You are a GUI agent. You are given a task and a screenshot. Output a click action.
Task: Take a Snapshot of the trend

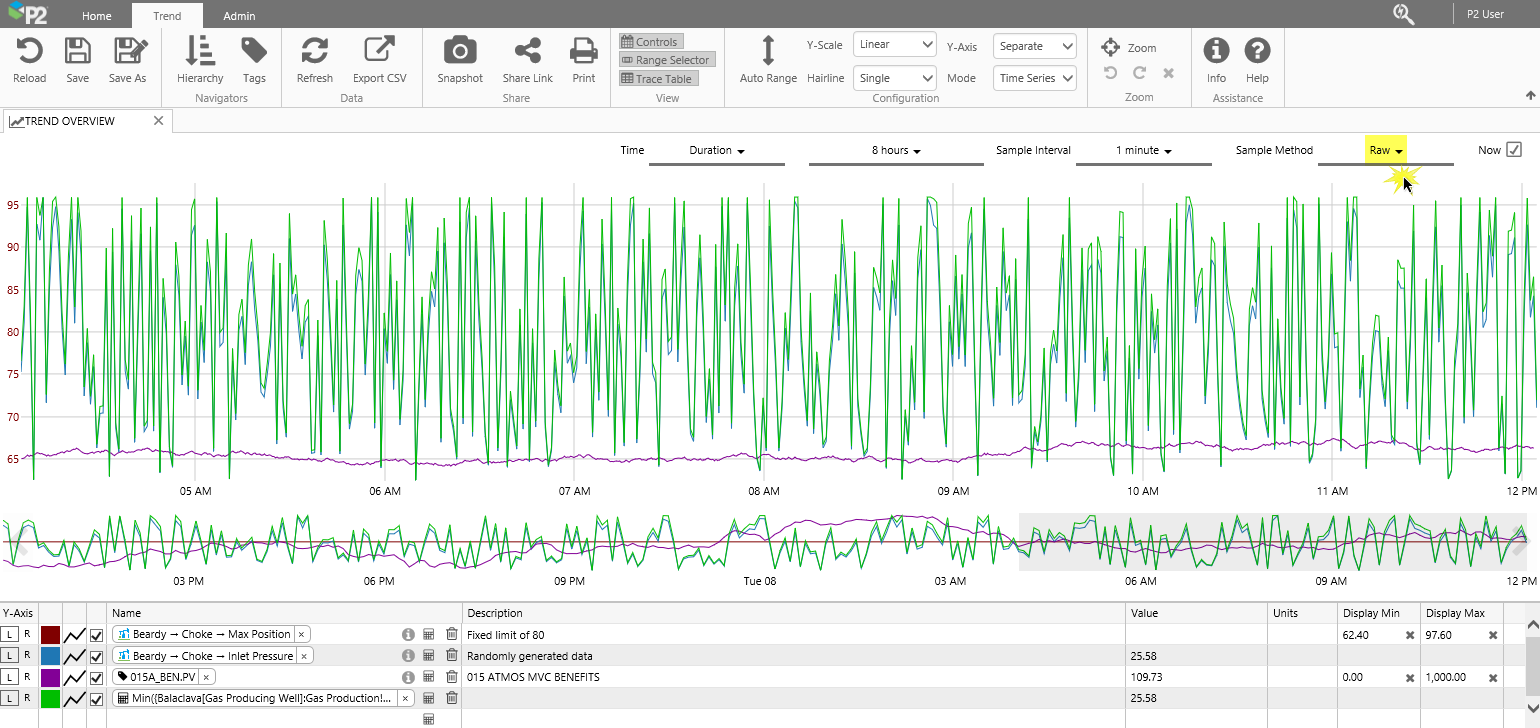pyautogui.click(x=459, y=51)
